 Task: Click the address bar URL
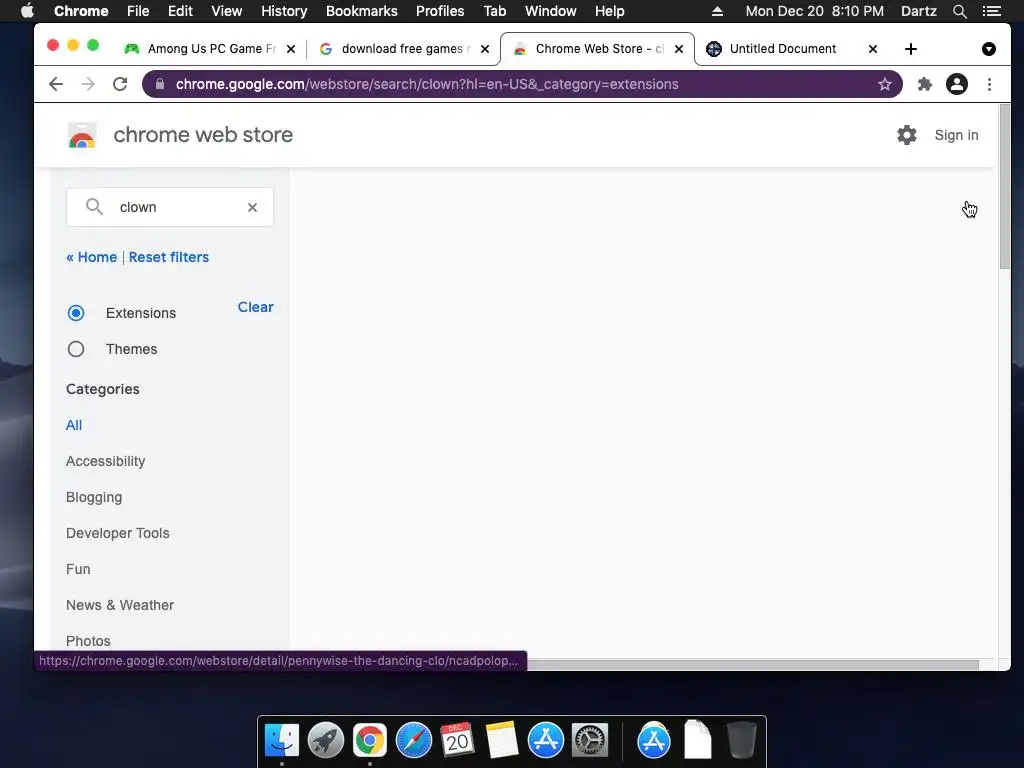427,84
